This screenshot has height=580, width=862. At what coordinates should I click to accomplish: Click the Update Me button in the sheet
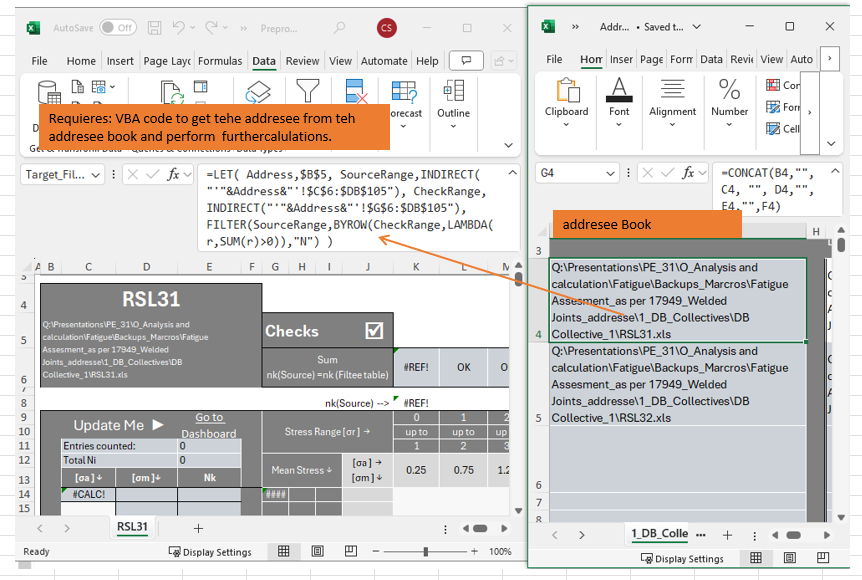[x=118, y=425]
